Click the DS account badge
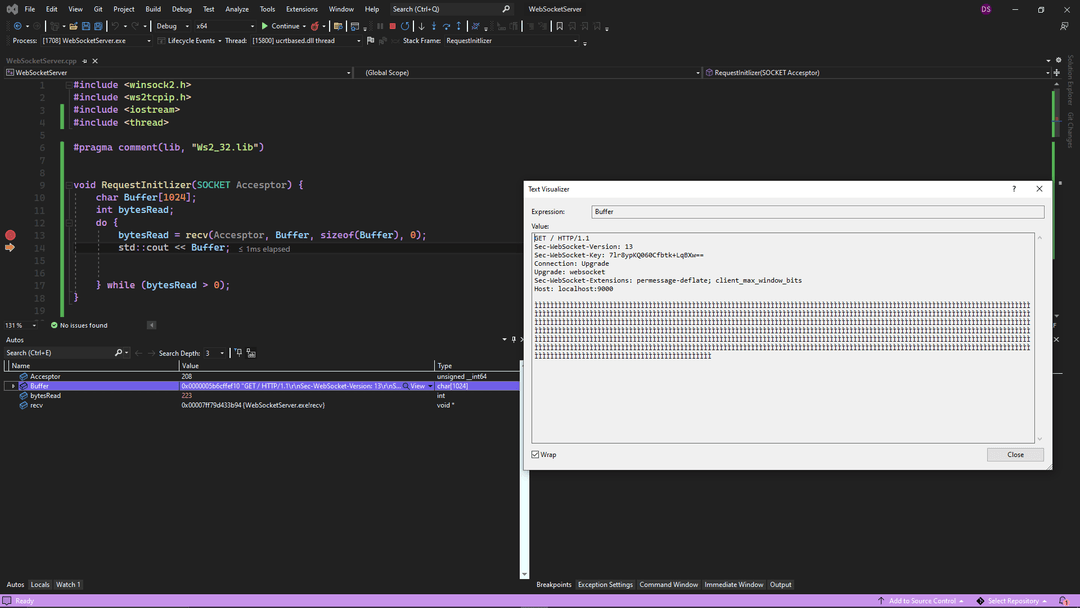This screenshot has width=1080, height=608. coord(986,9)
